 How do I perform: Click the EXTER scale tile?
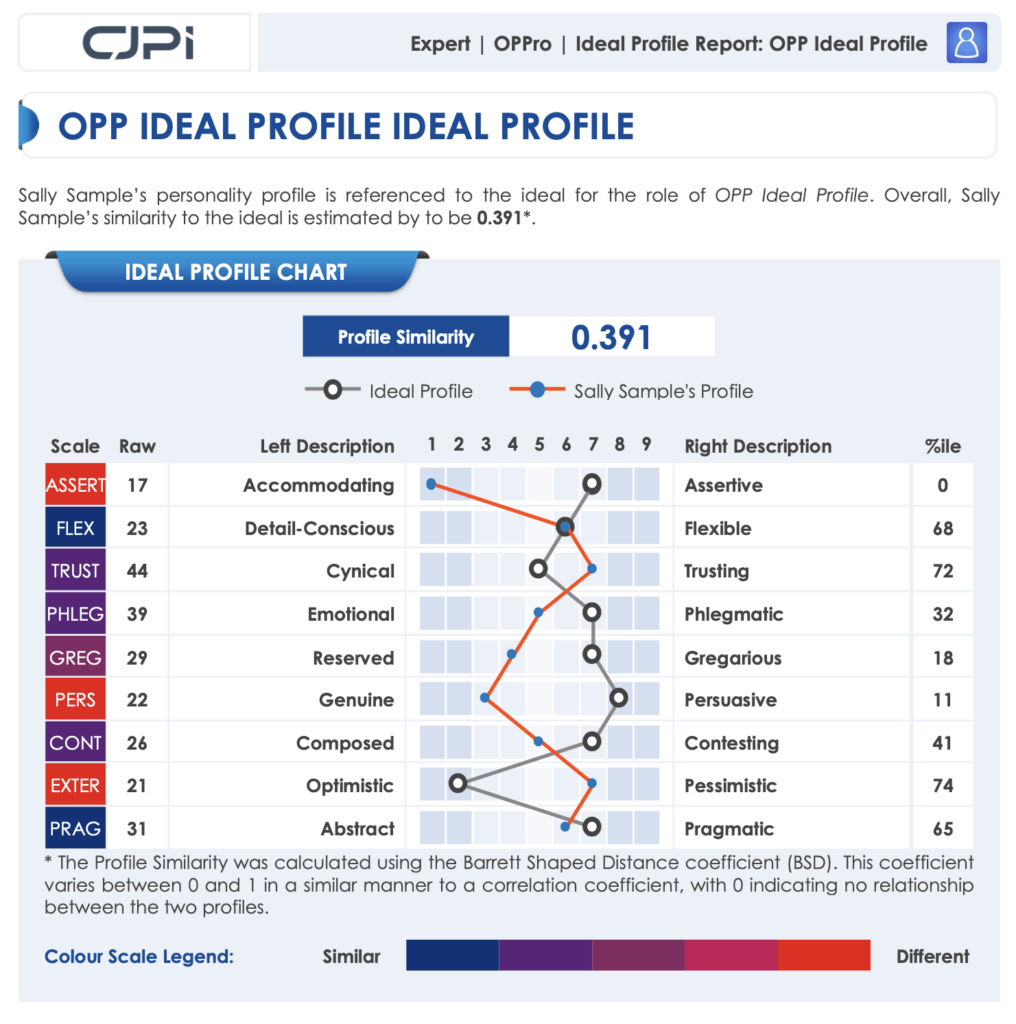[x=75, y=785]
